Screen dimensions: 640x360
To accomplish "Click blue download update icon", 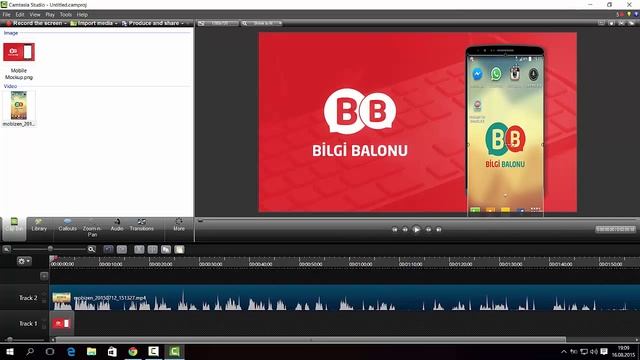I will point(636,14).
